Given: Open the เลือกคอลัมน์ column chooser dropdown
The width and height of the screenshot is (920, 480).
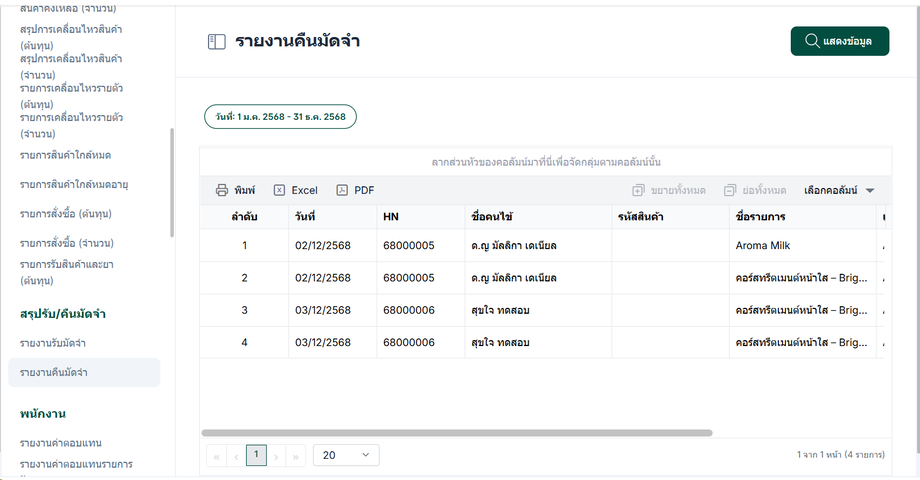Looking at the screenshot, I should point(839,190).
